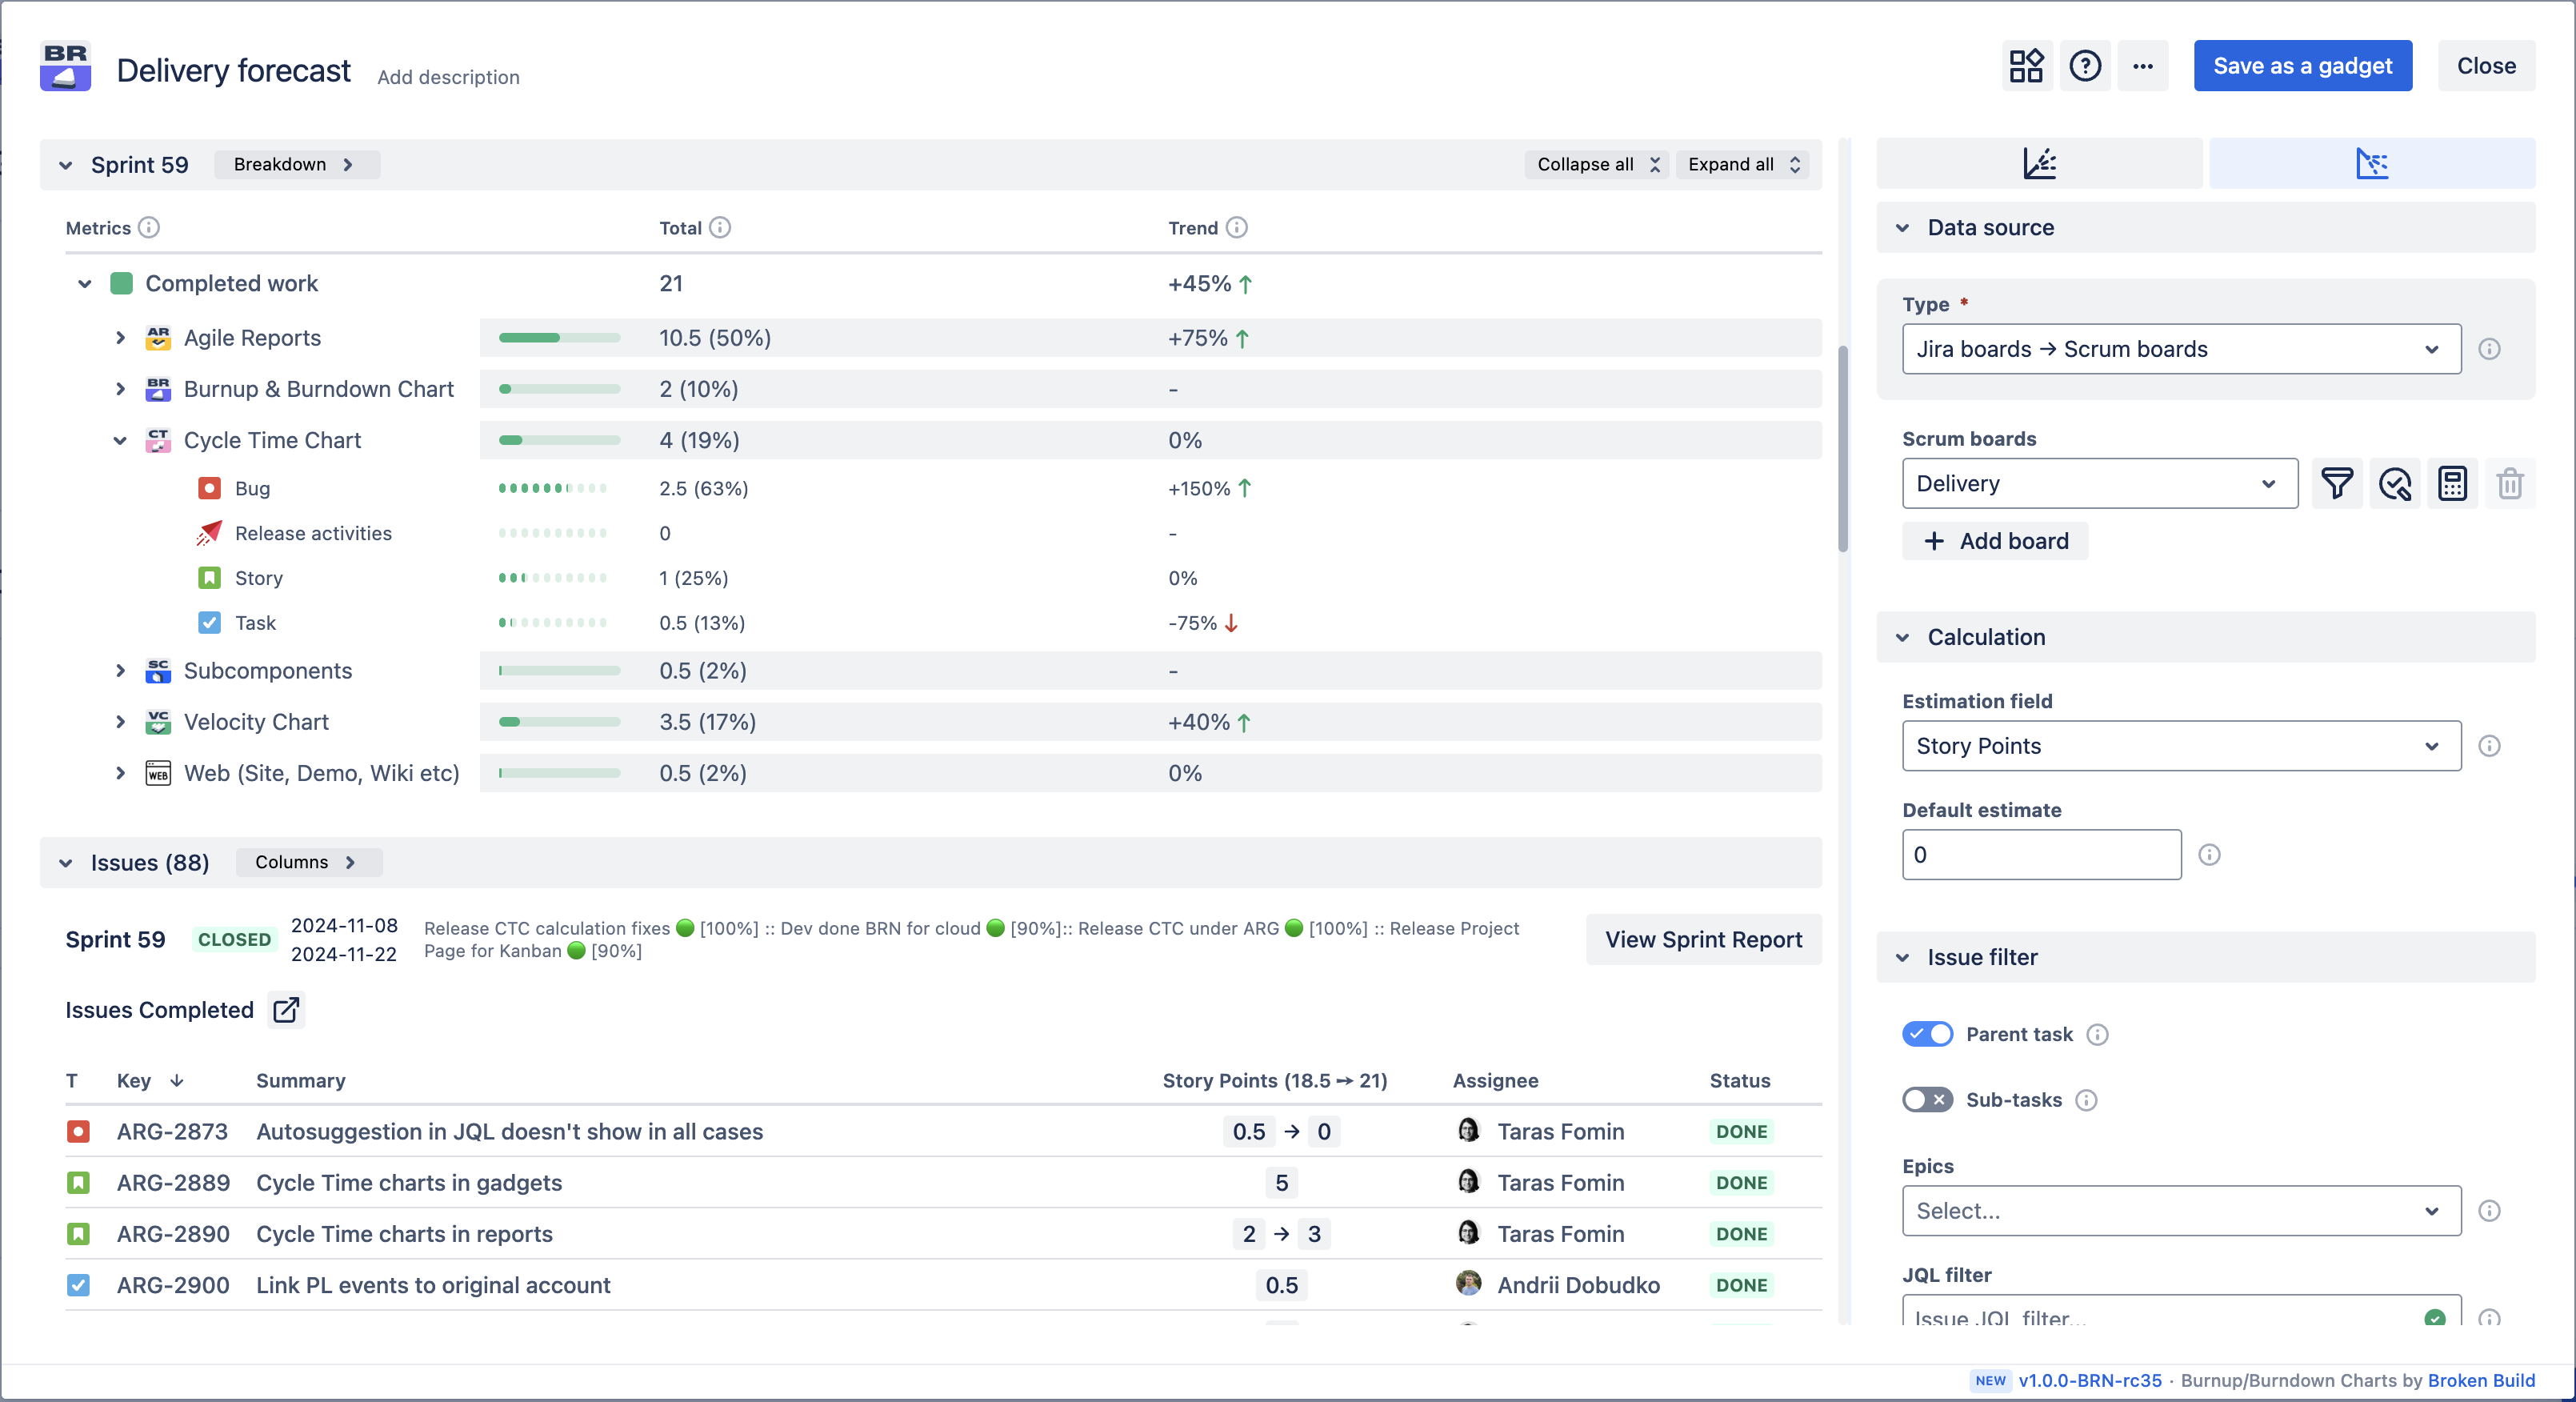Screen dimensions: 2576x1402
Task: Click the trash icon to delete board
Action: 2510,484
